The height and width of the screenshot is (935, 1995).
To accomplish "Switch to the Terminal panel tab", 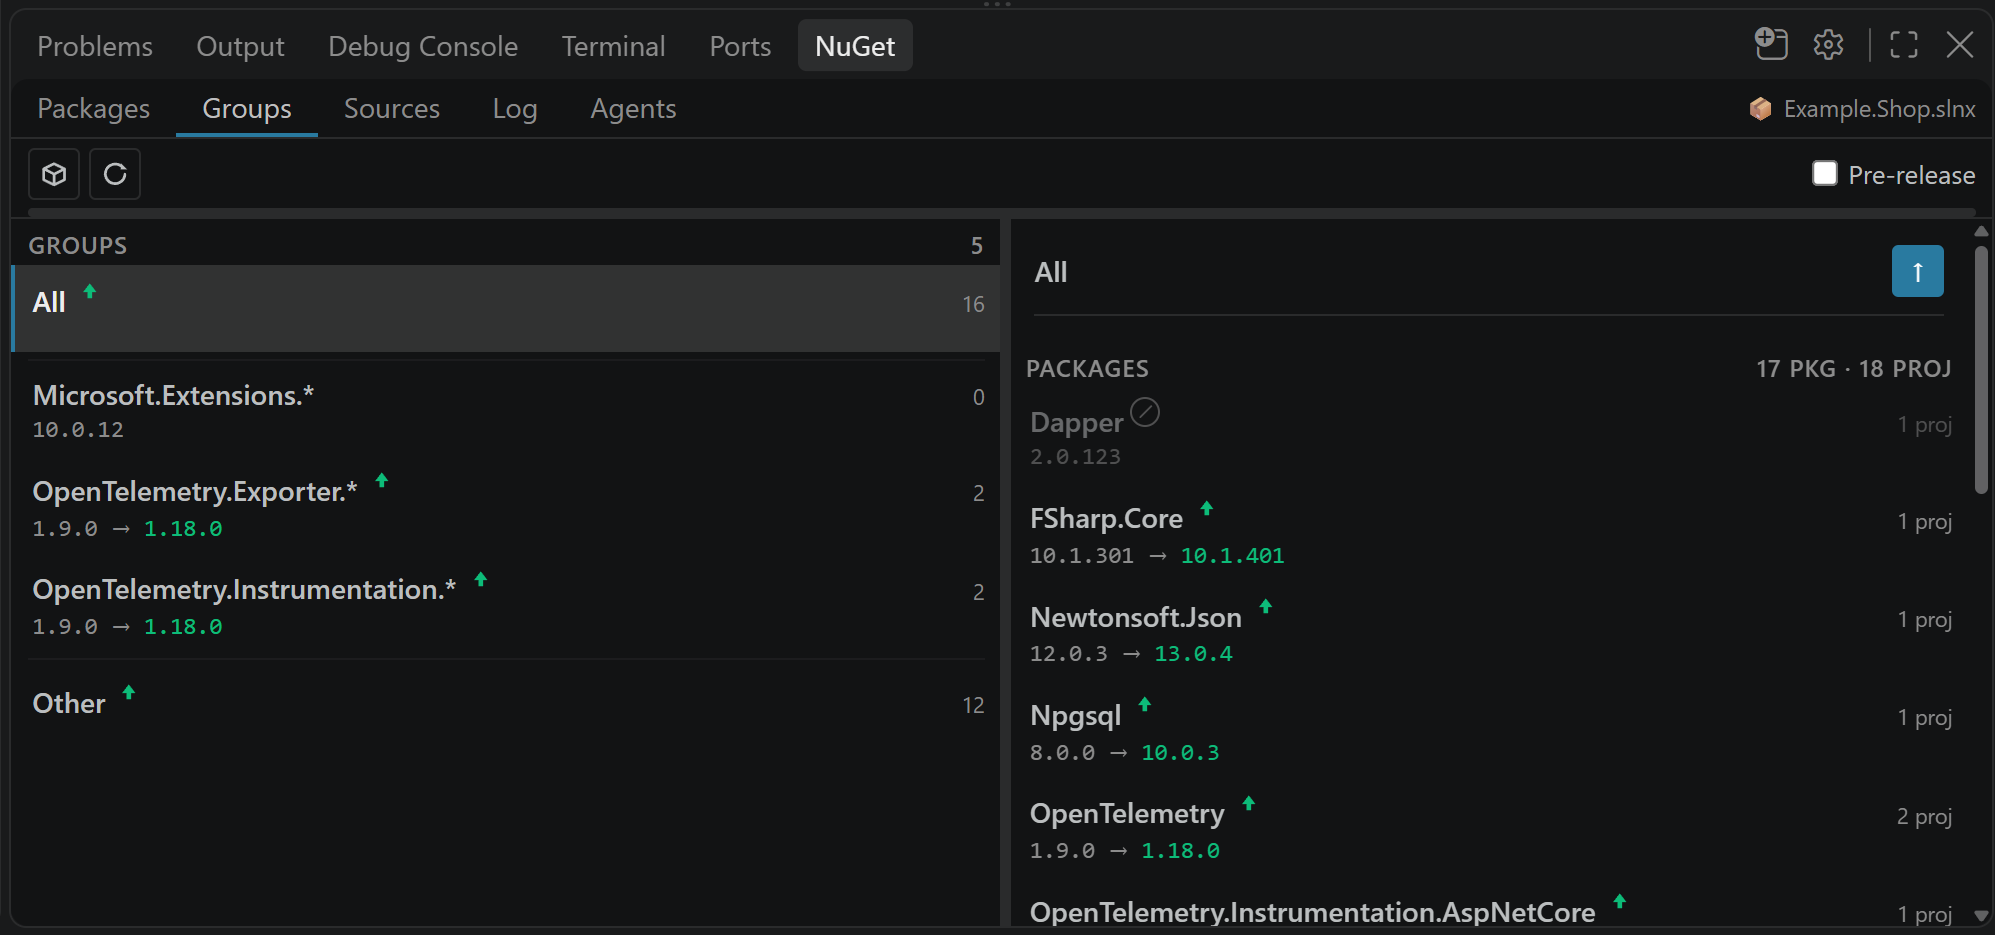I will pyautogui.click(x=613, y=46).
